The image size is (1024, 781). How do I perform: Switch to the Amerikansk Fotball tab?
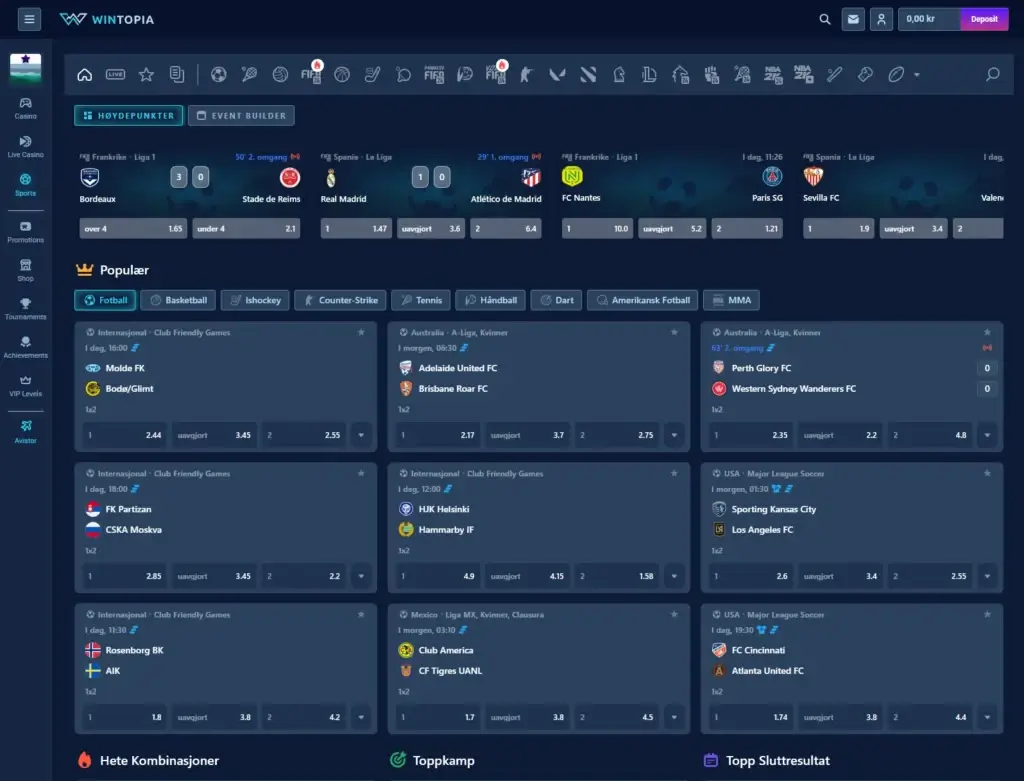[x=643, y=300]
